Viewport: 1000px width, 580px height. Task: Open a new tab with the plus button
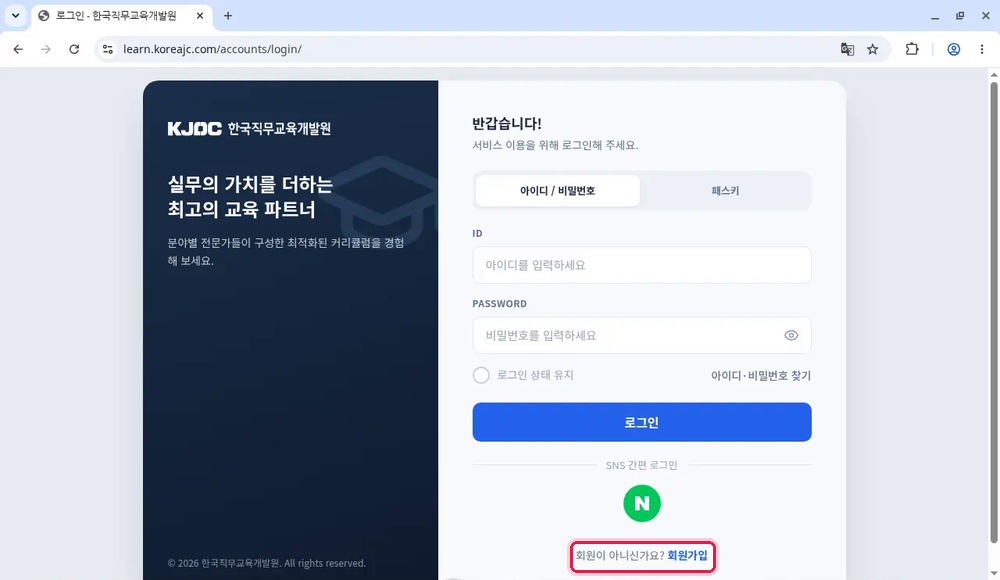(x=228, y=15)
